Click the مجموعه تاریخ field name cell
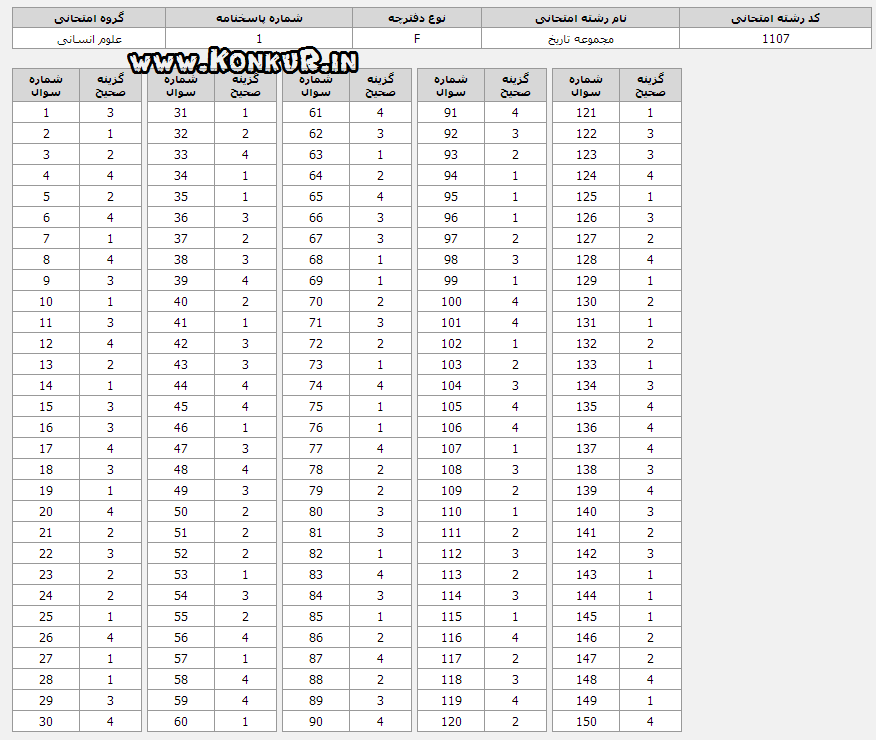Screen dimensions: 876x740 580,39
